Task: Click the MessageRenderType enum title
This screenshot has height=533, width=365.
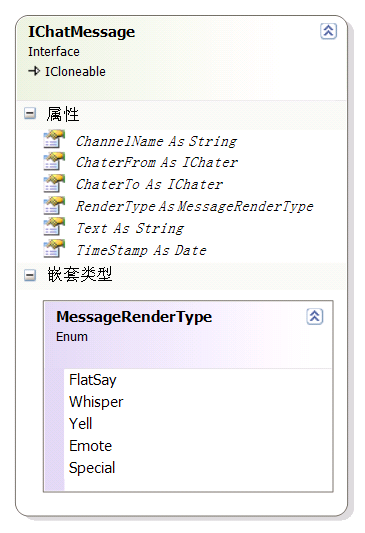Action: 134,317
